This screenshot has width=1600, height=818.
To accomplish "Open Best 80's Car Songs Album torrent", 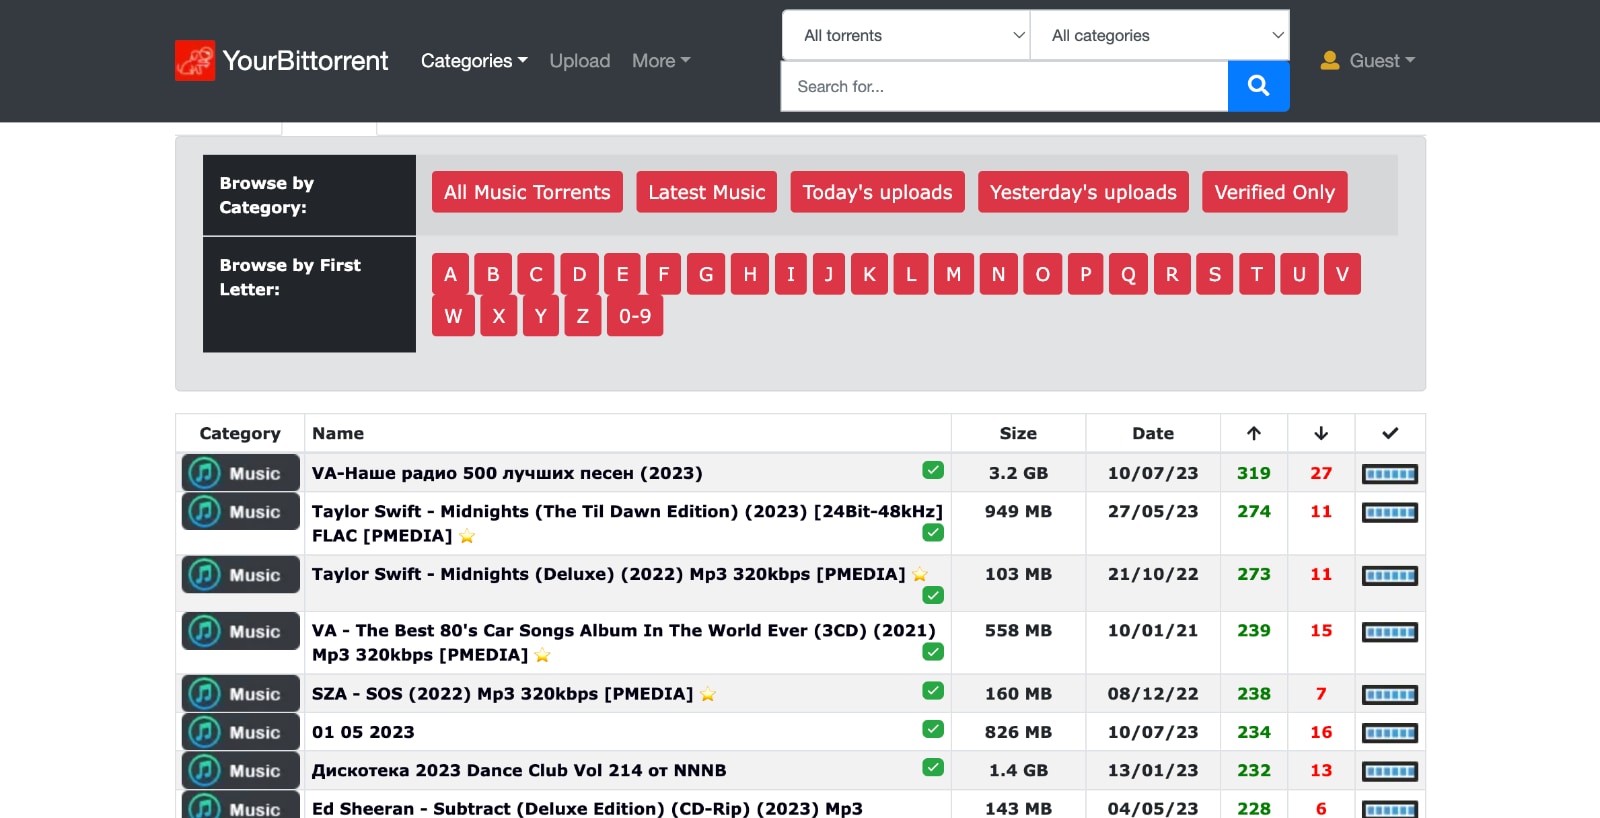I will (x=624, y=643).
